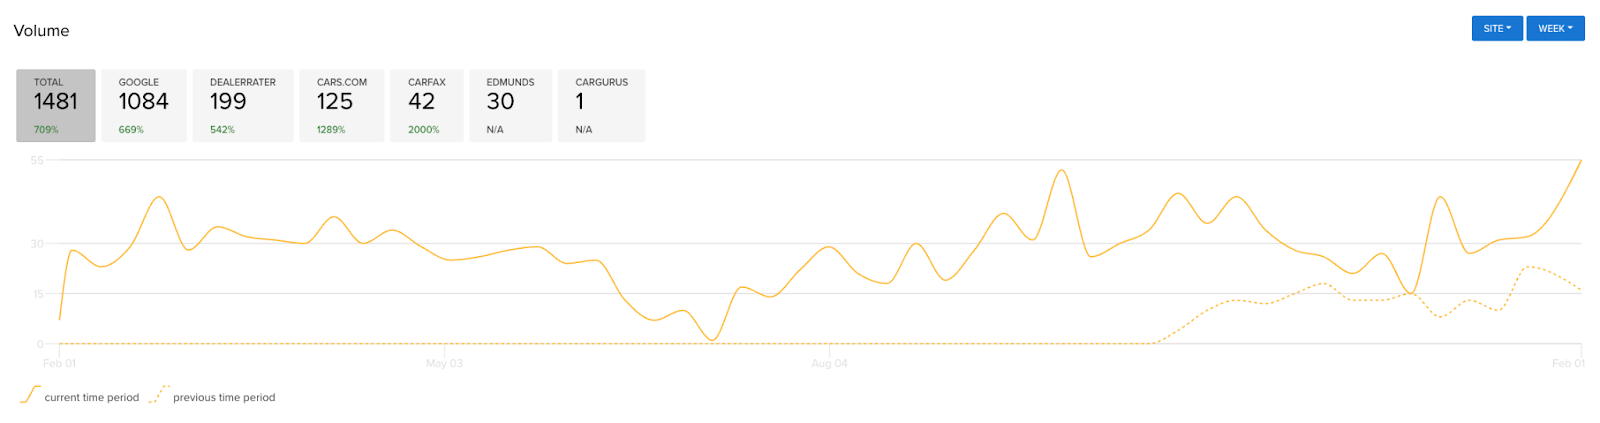Select the TOTAL volume tab
Viewport: 1600px width, 423px height.
point(56,105)
